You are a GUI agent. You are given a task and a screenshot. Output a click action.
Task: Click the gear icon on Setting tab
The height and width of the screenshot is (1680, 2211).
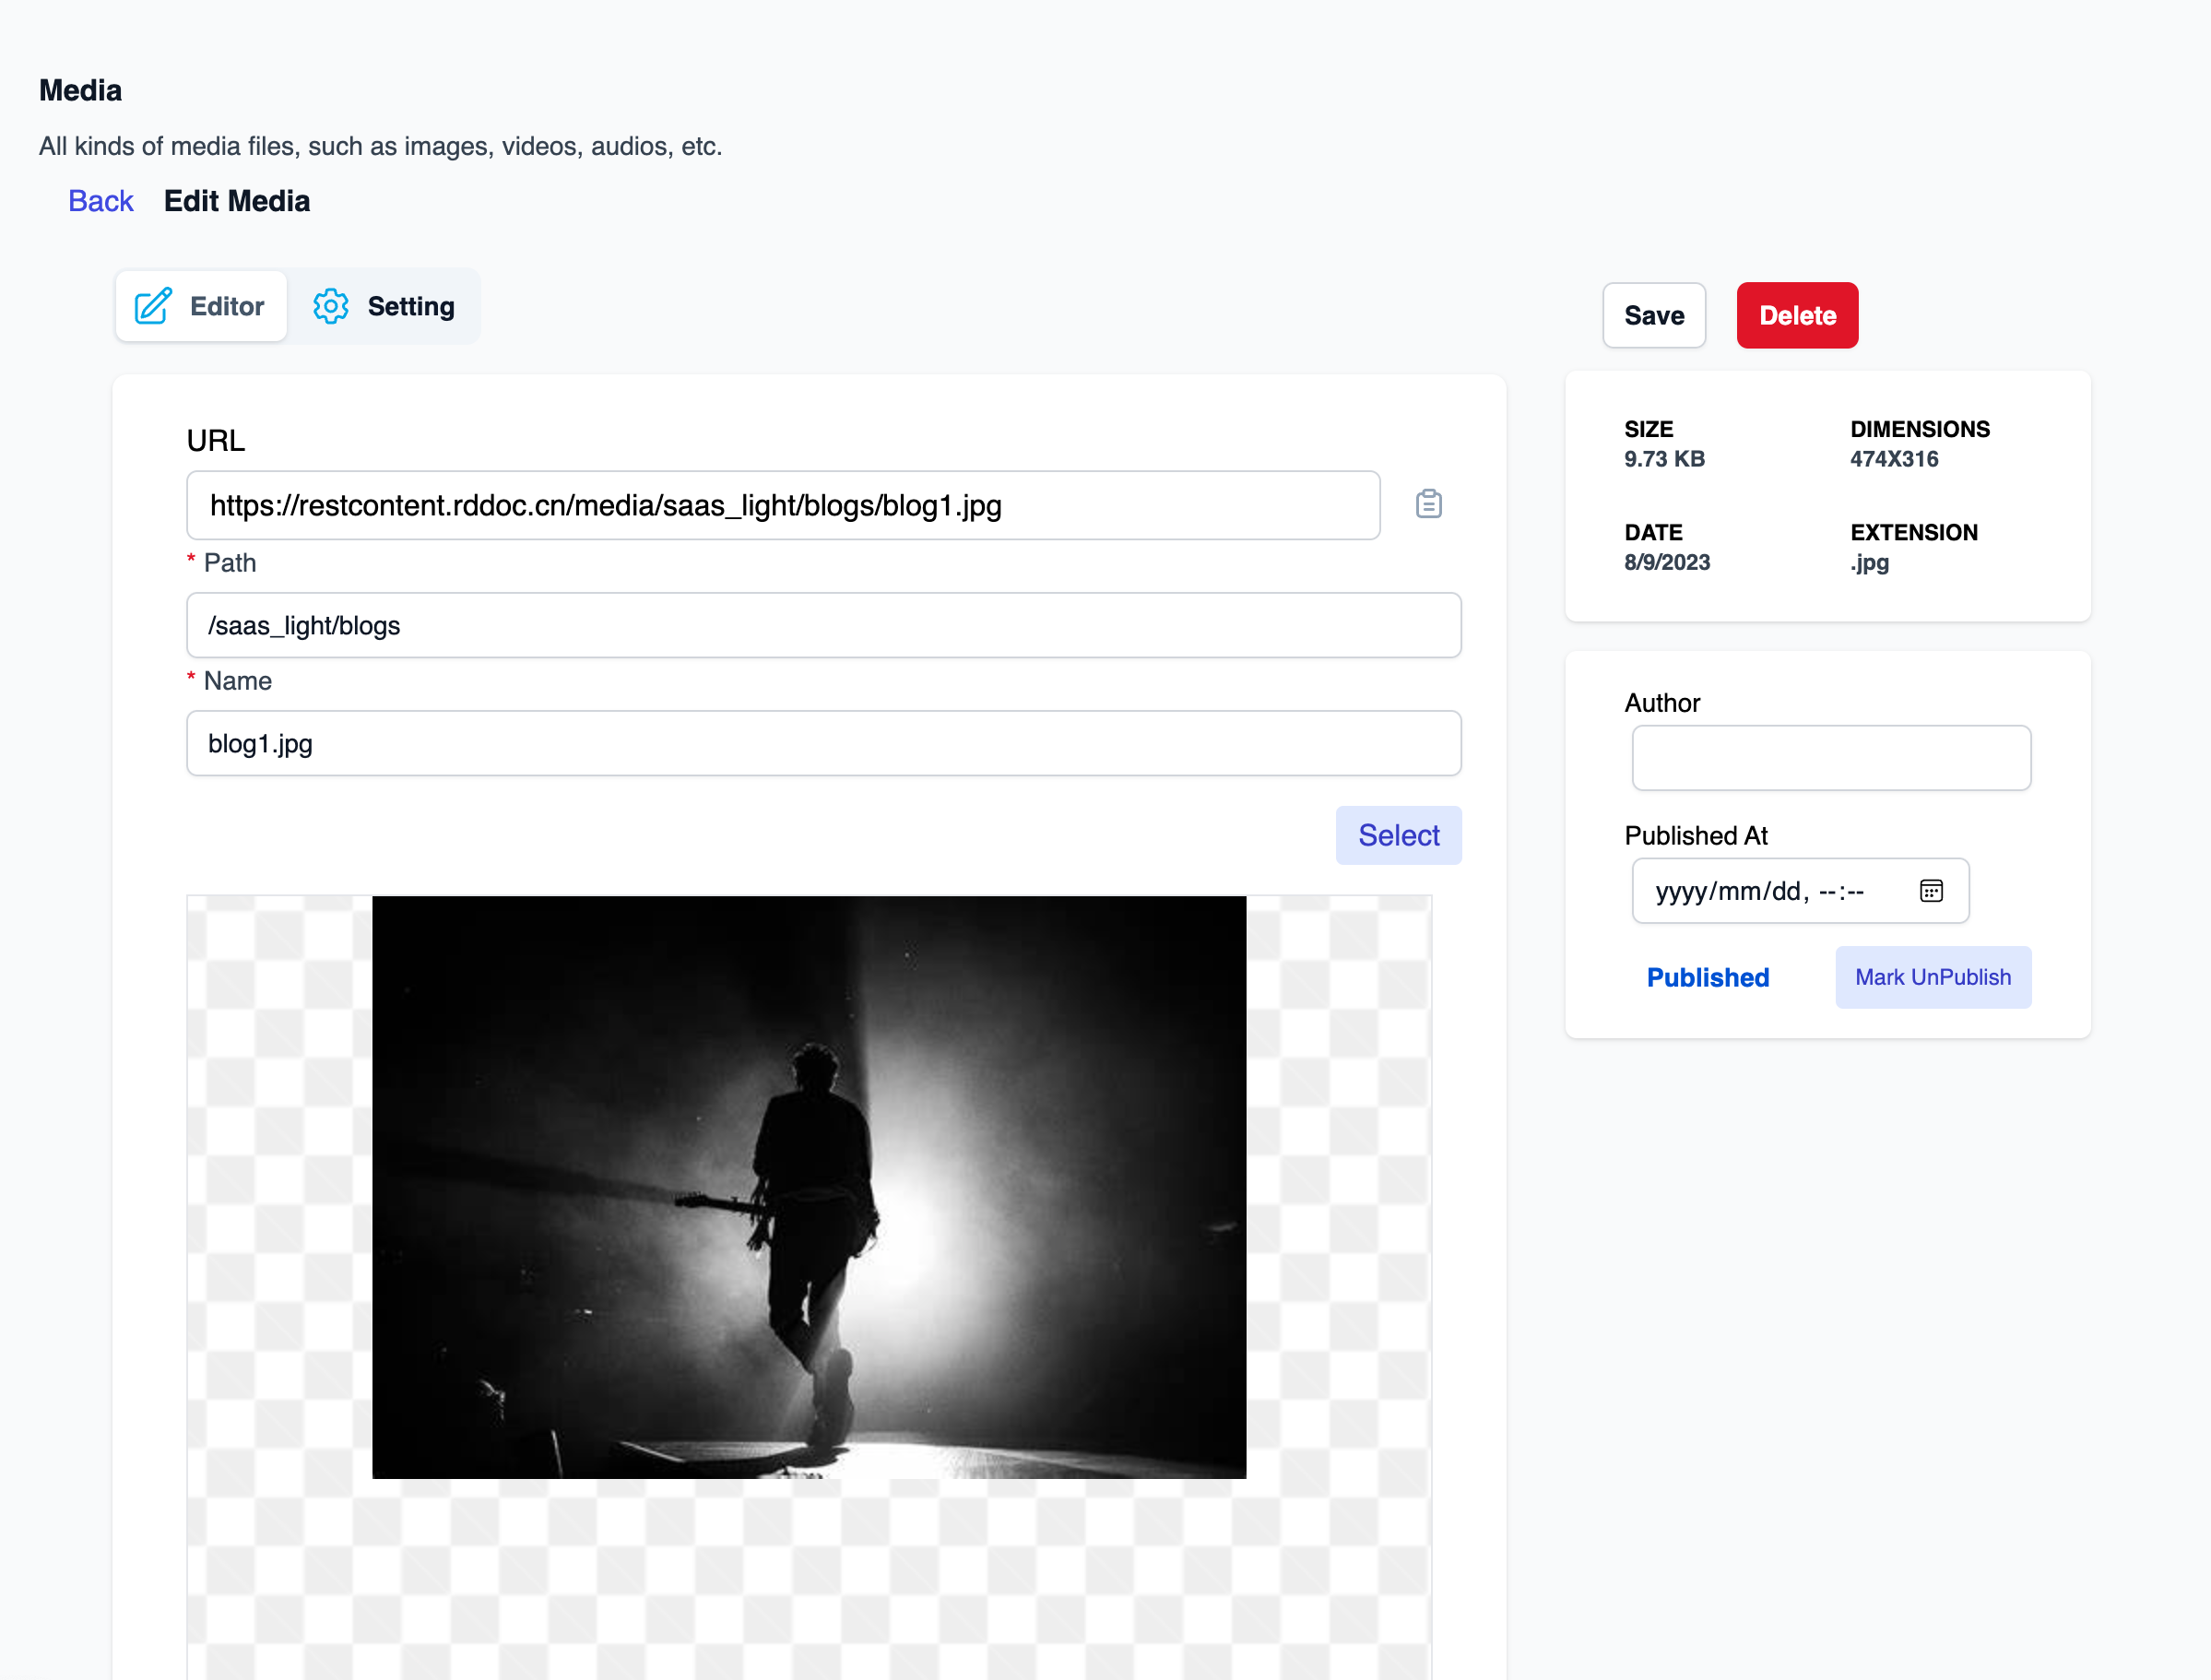(x=330, y=306)
